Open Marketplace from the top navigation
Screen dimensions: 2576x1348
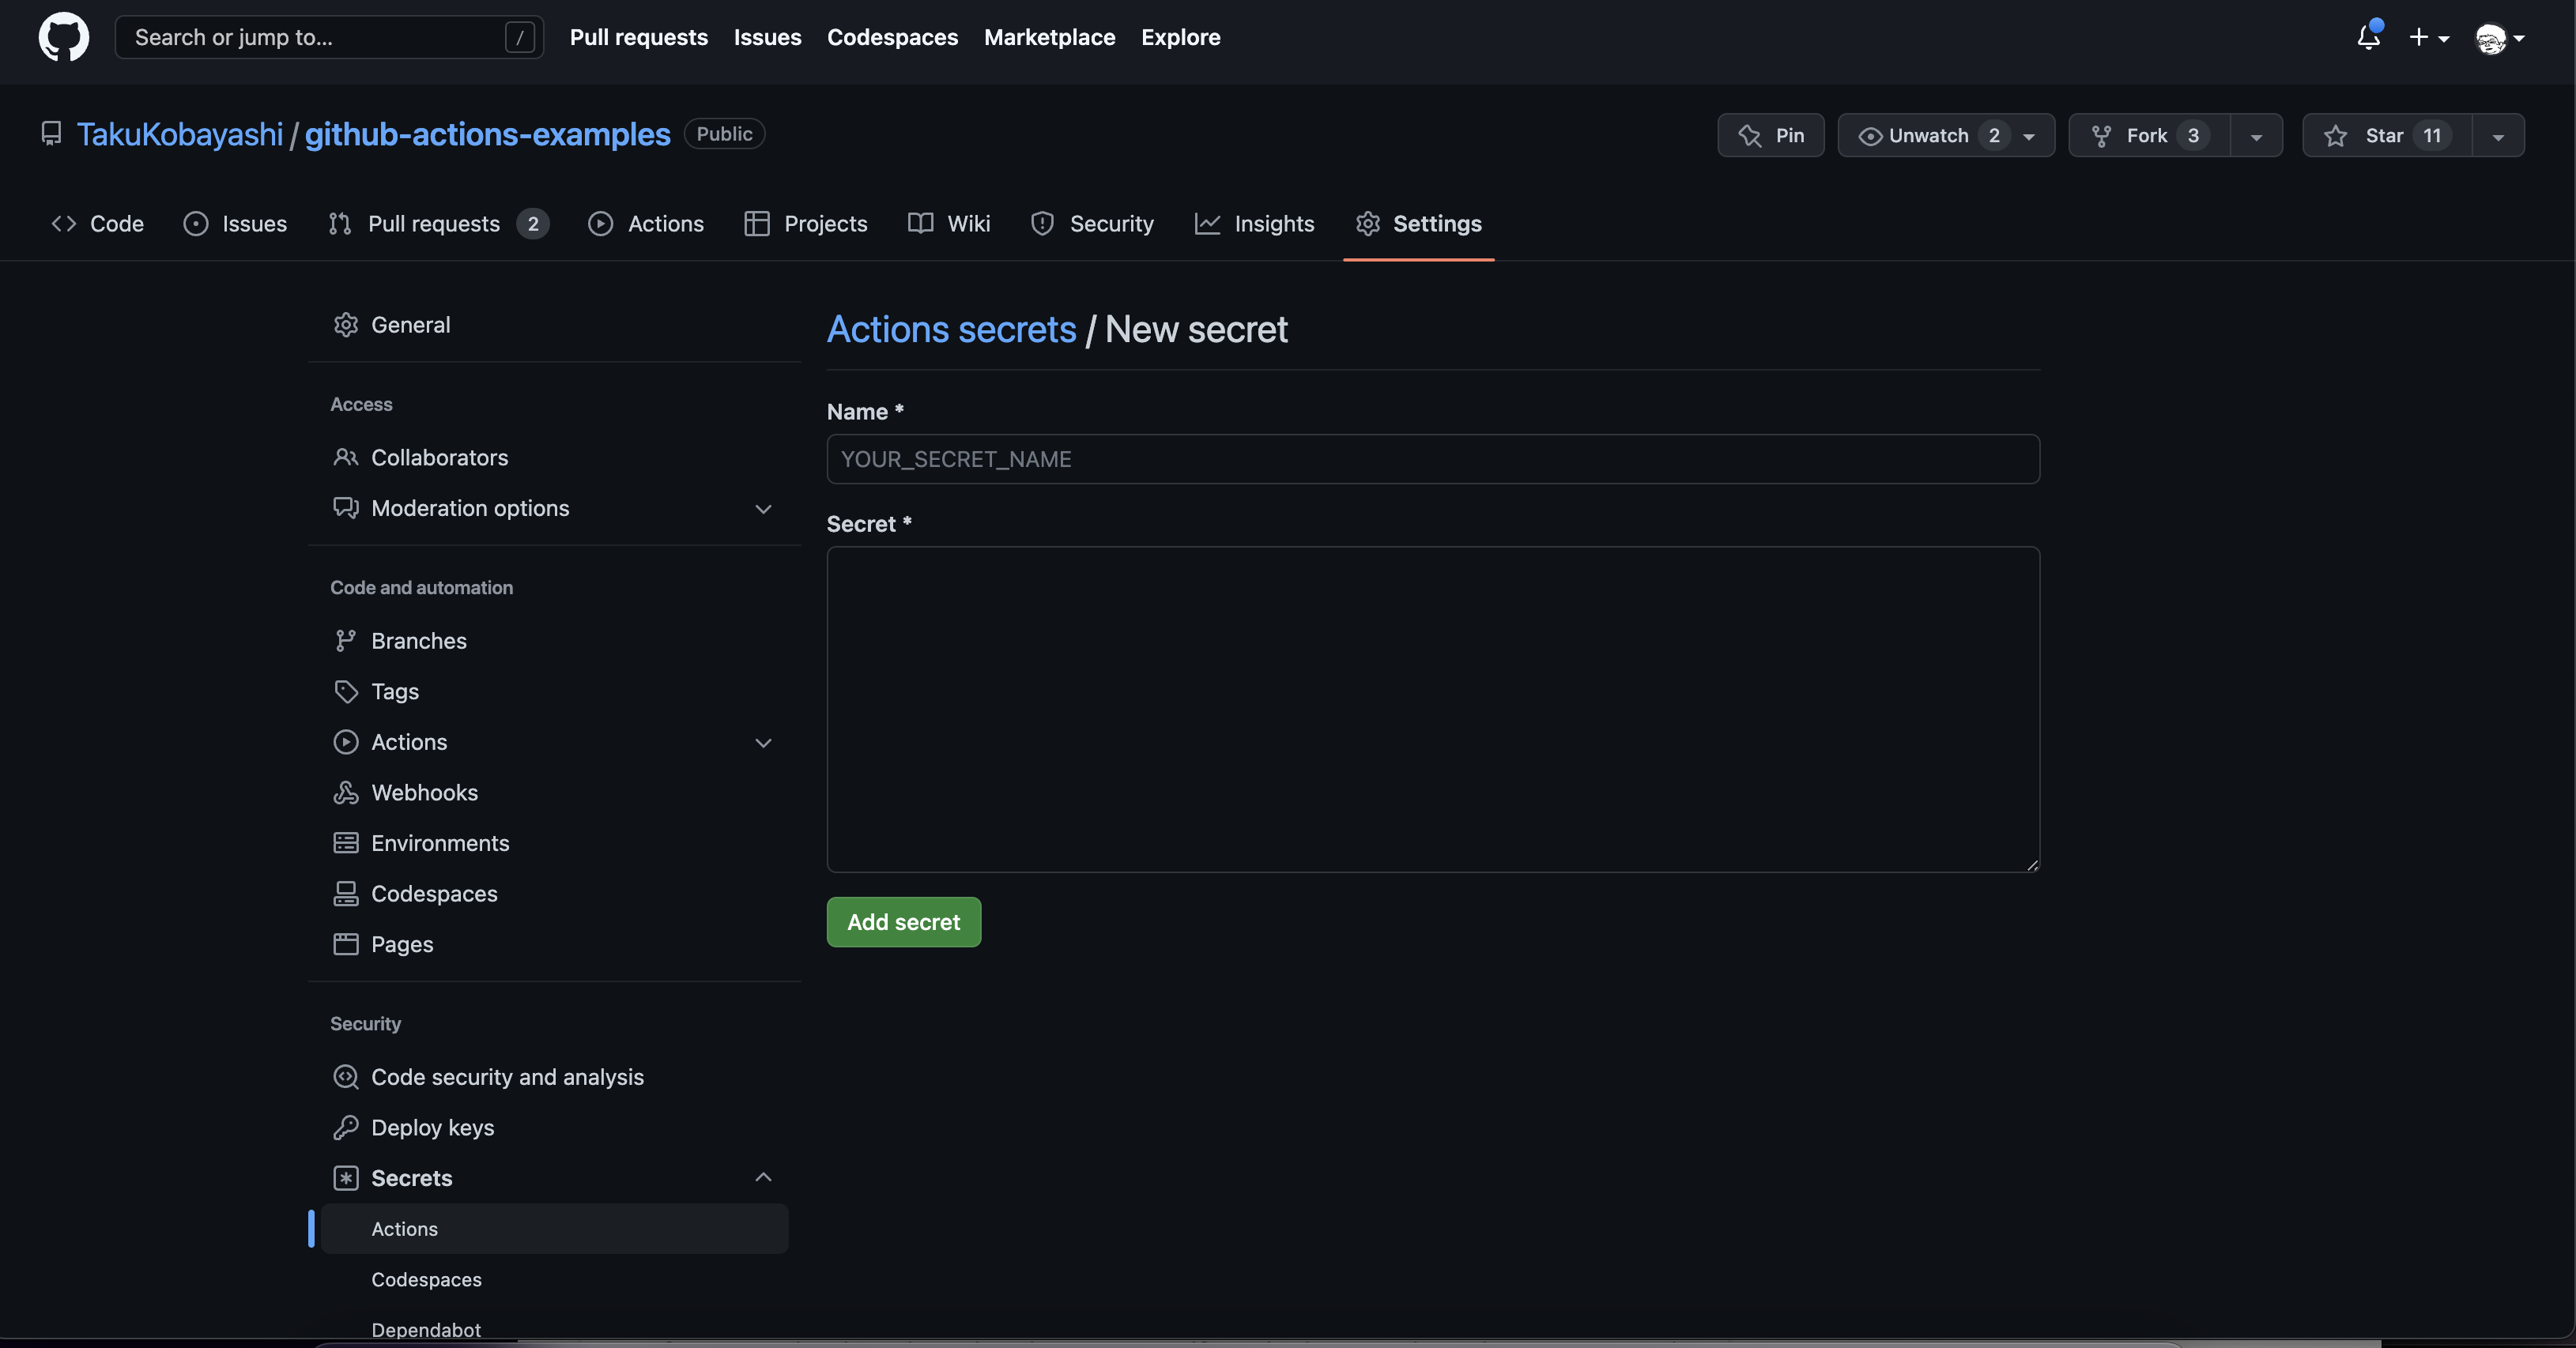[1049, 37]
